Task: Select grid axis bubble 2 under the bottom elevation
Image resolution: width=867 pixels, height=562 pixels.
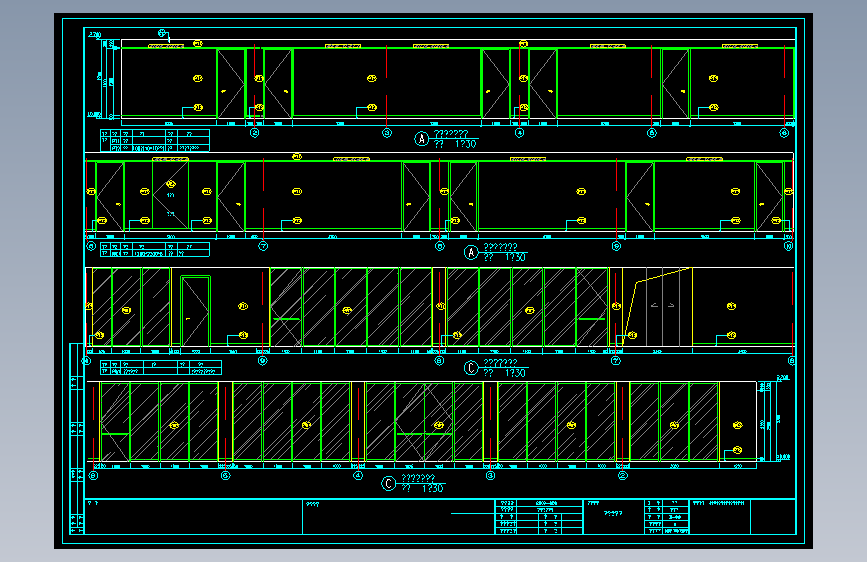Action: coord(623,475)
